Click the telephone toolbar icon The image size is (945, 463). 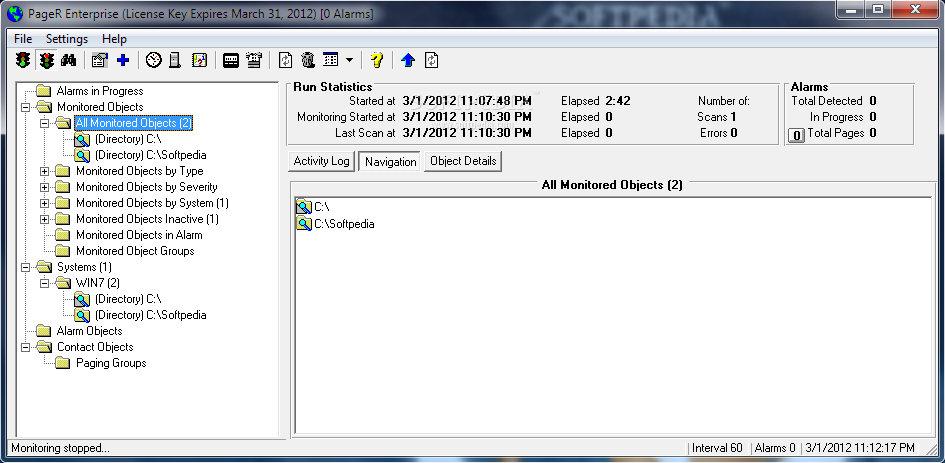click(x=254, y=60)
